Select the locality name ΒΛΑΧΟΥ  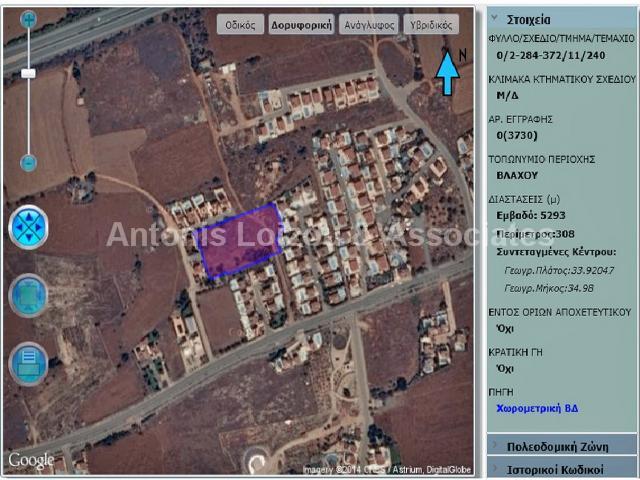517,176
